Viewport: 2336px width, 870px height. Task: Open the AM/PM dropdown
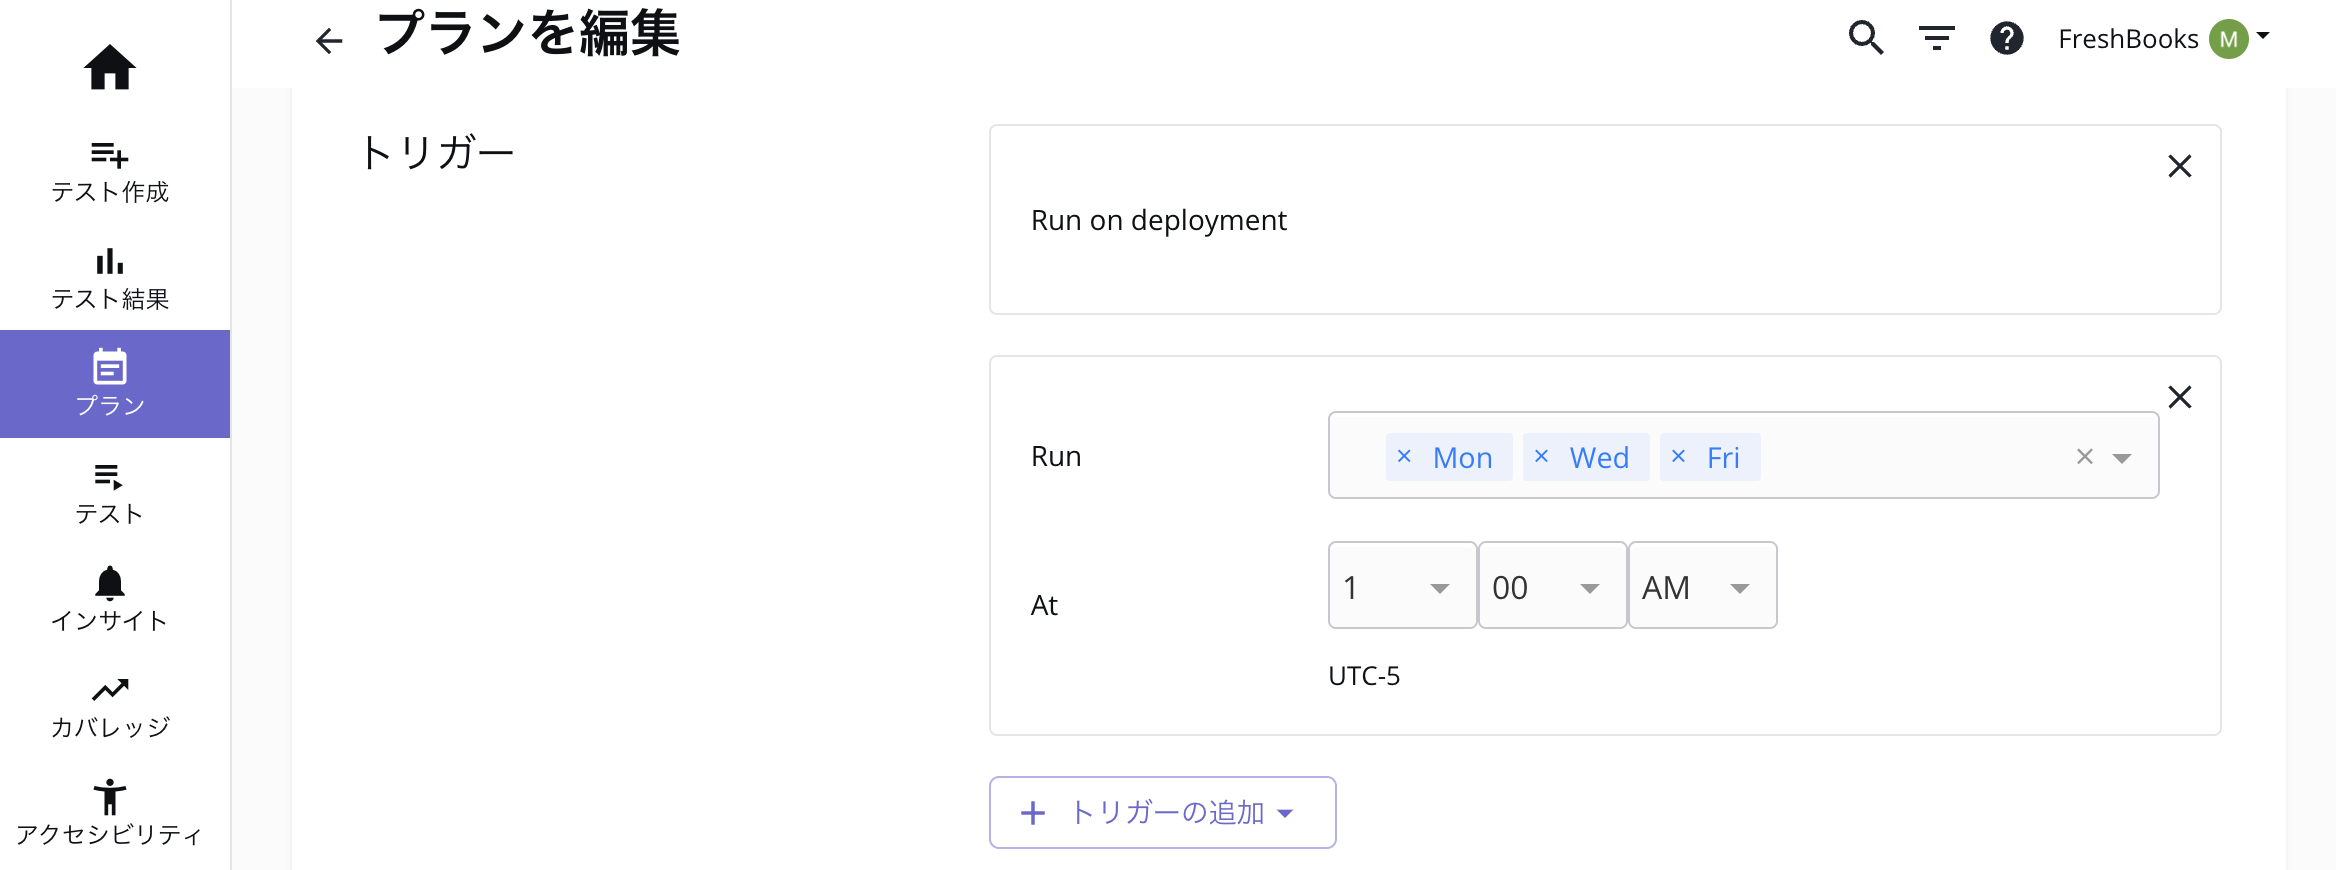pyautogui.click(x=1701, y=586)
